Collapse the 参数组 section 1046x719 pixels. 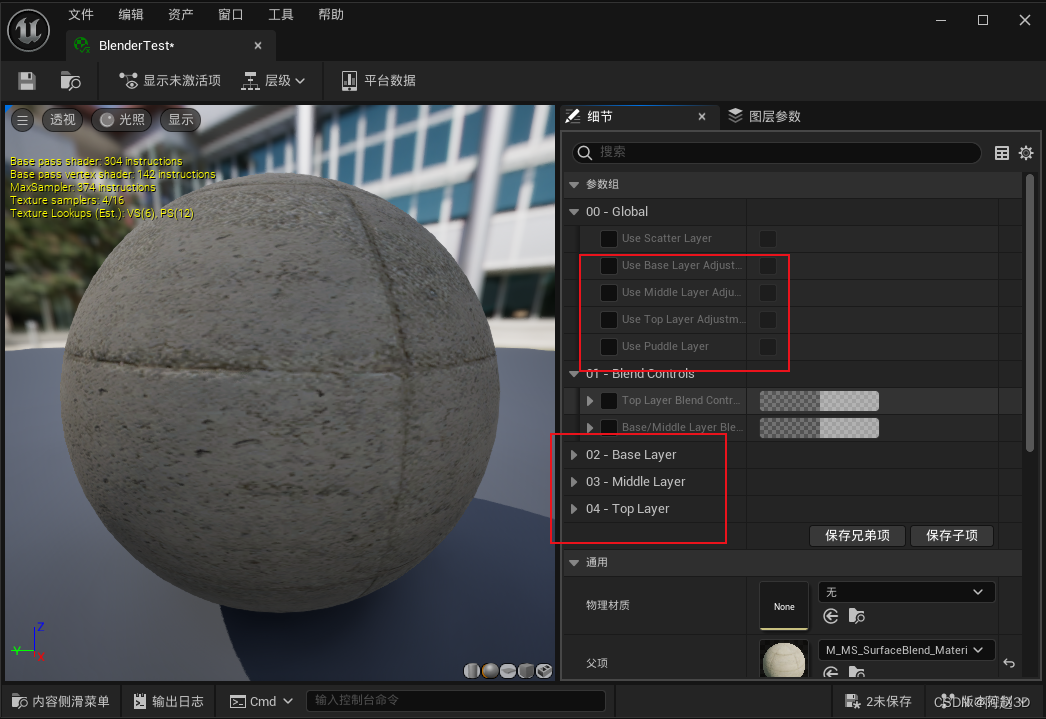tap(574, 185)
